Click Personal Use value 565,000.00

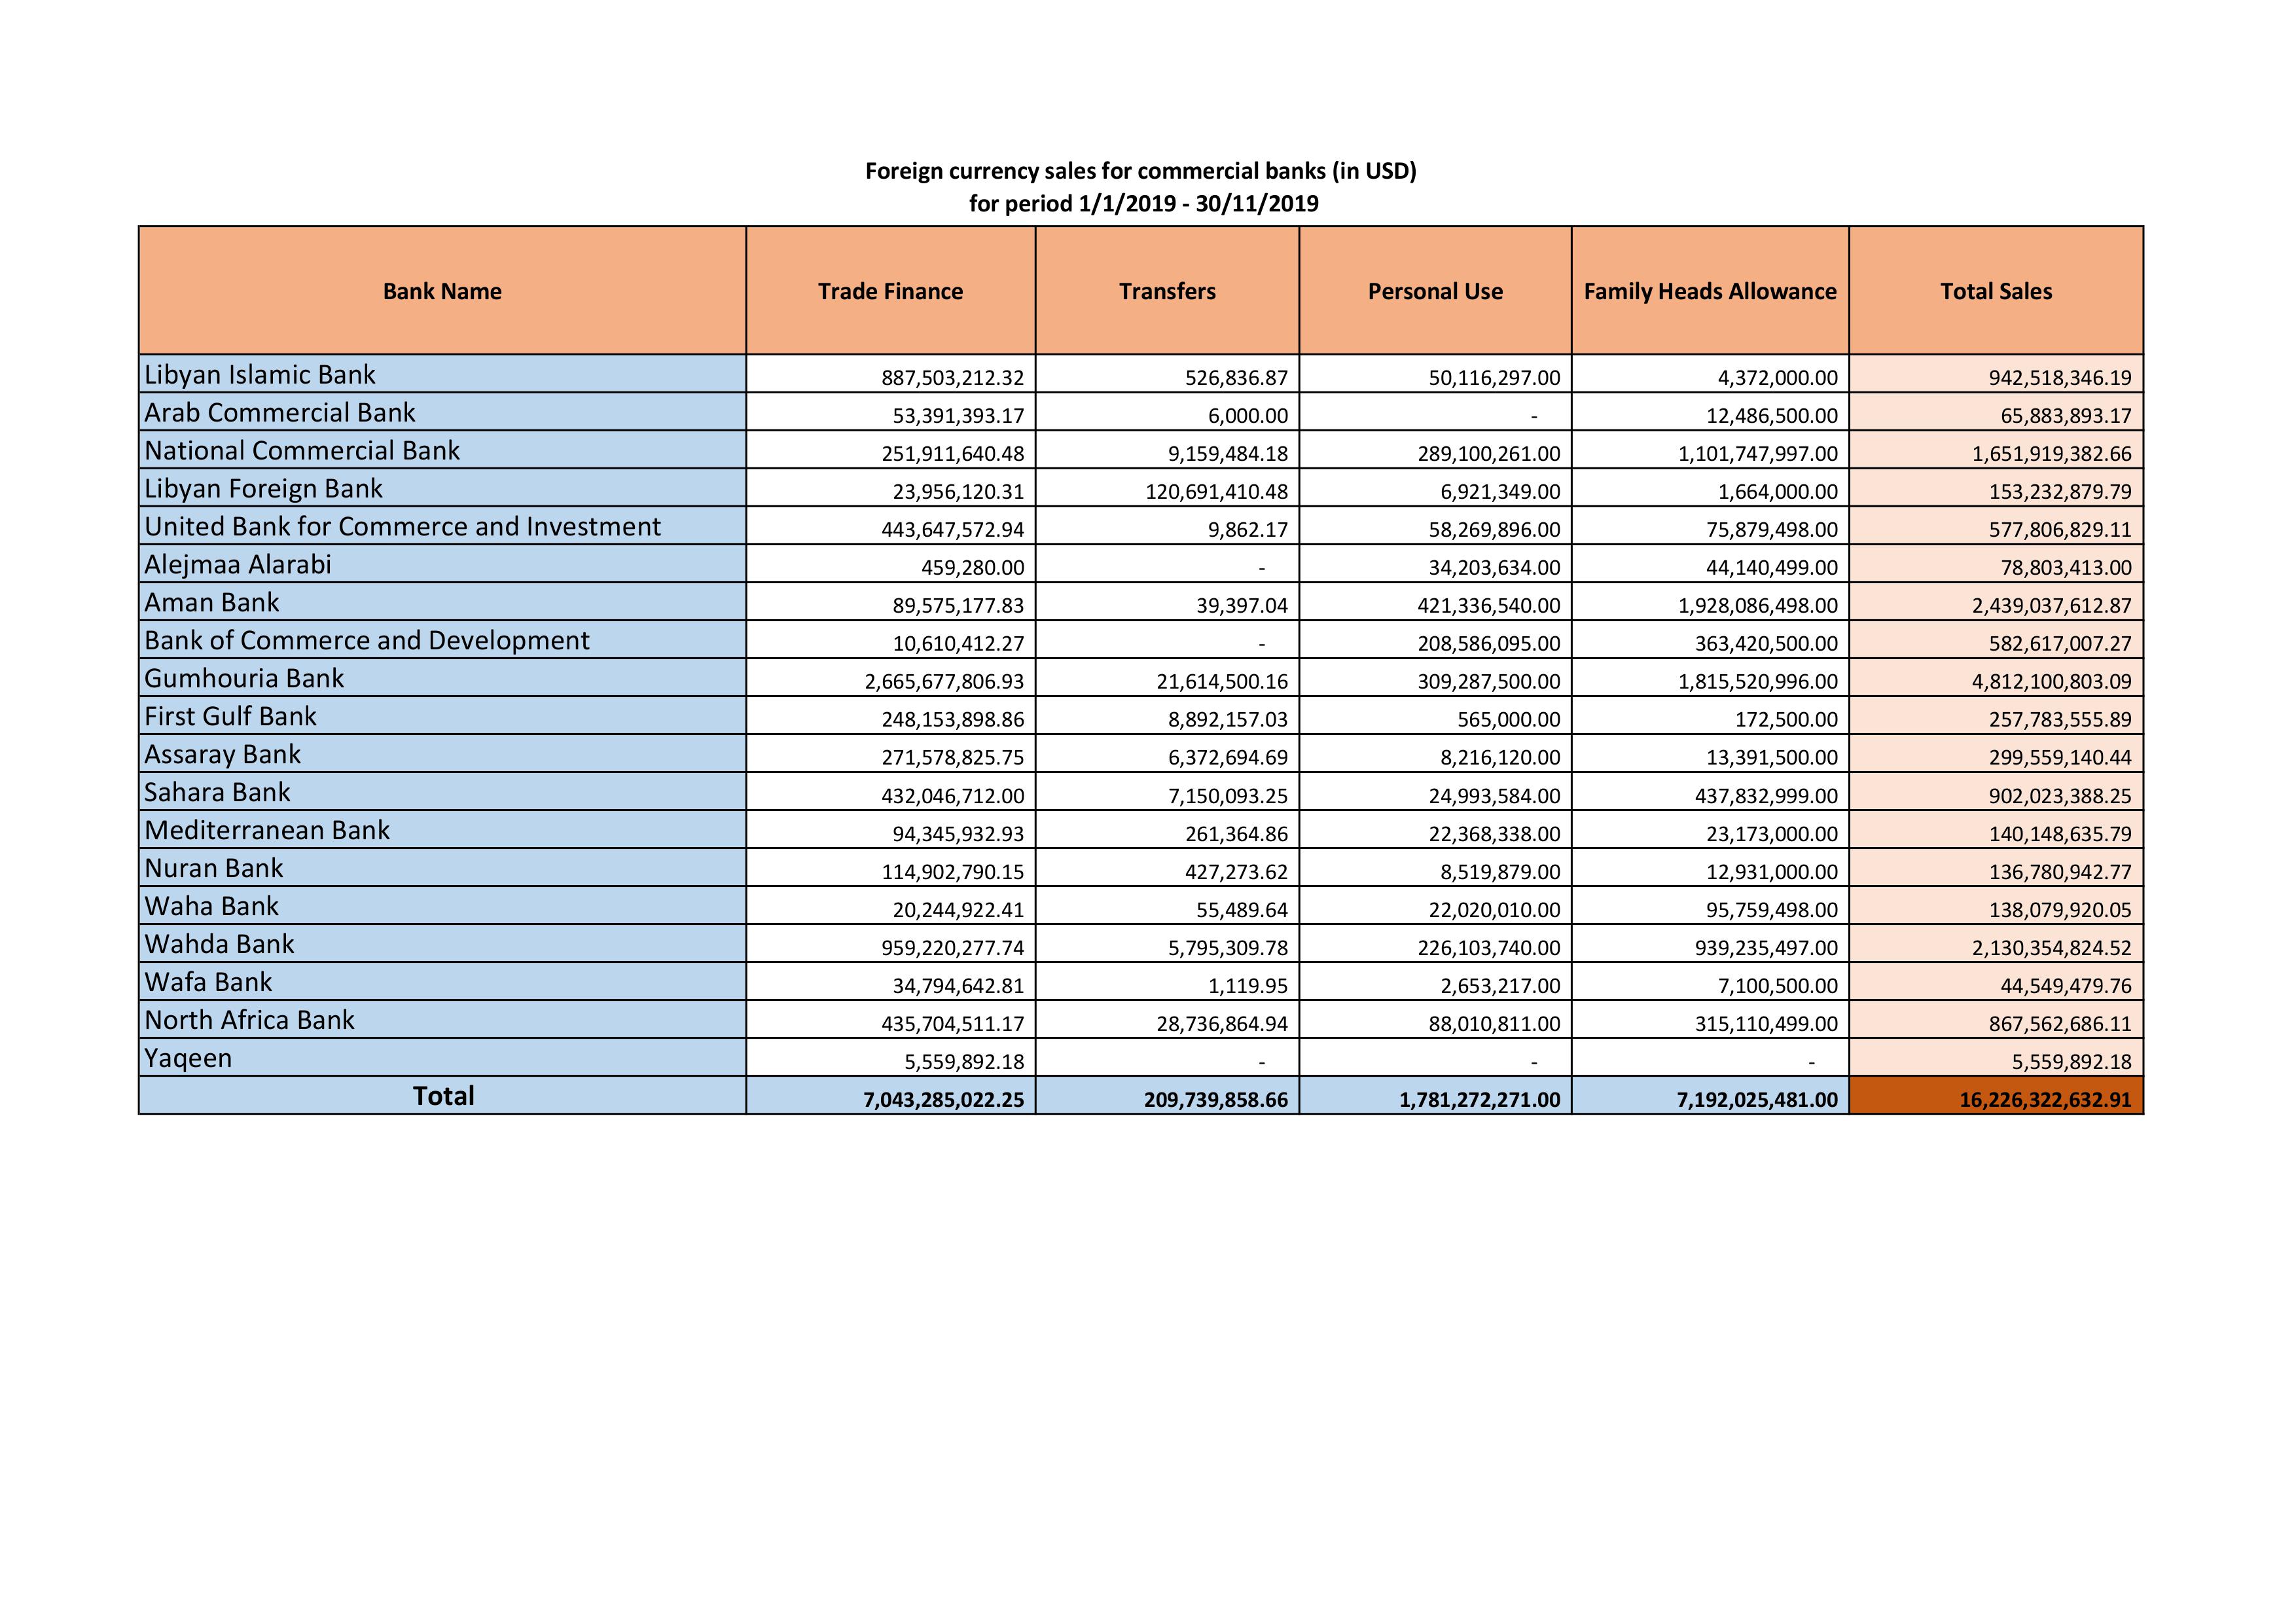point(1509,720)
